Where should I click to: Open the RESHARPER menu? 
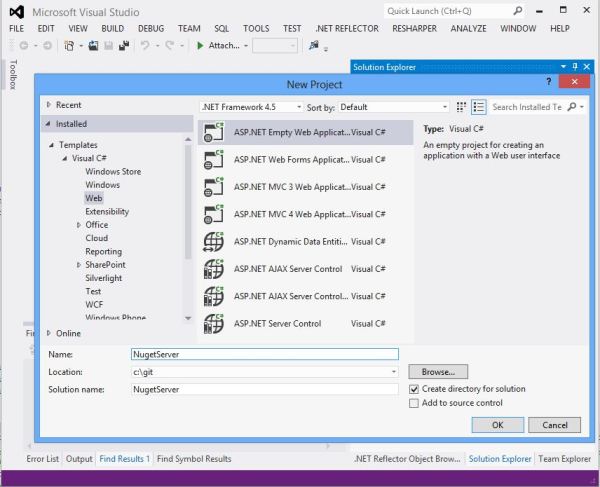[414, 29]
